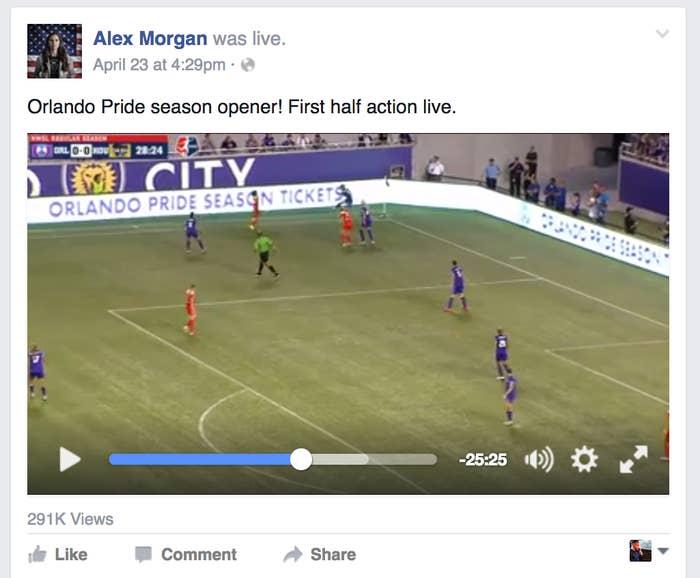Click the globe public privacy icon
This screenshot has height=578, width=700.
[x=248, y=65]
